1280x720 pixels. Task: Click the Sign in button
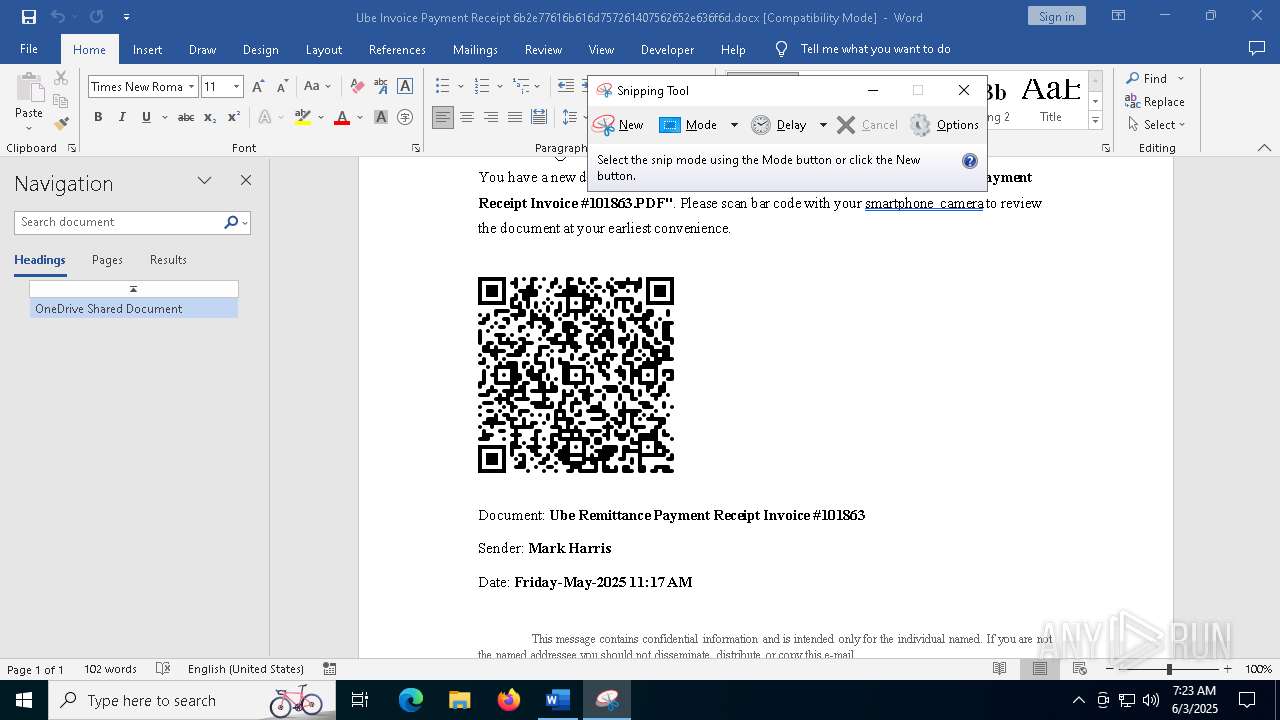click(1056, 16)
